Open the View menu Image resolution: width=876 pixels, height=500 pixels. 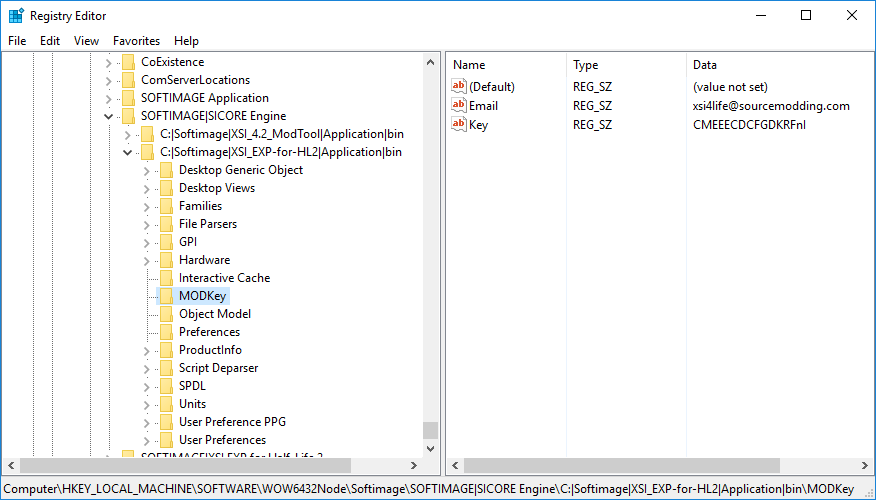click(x=86, y=41)
